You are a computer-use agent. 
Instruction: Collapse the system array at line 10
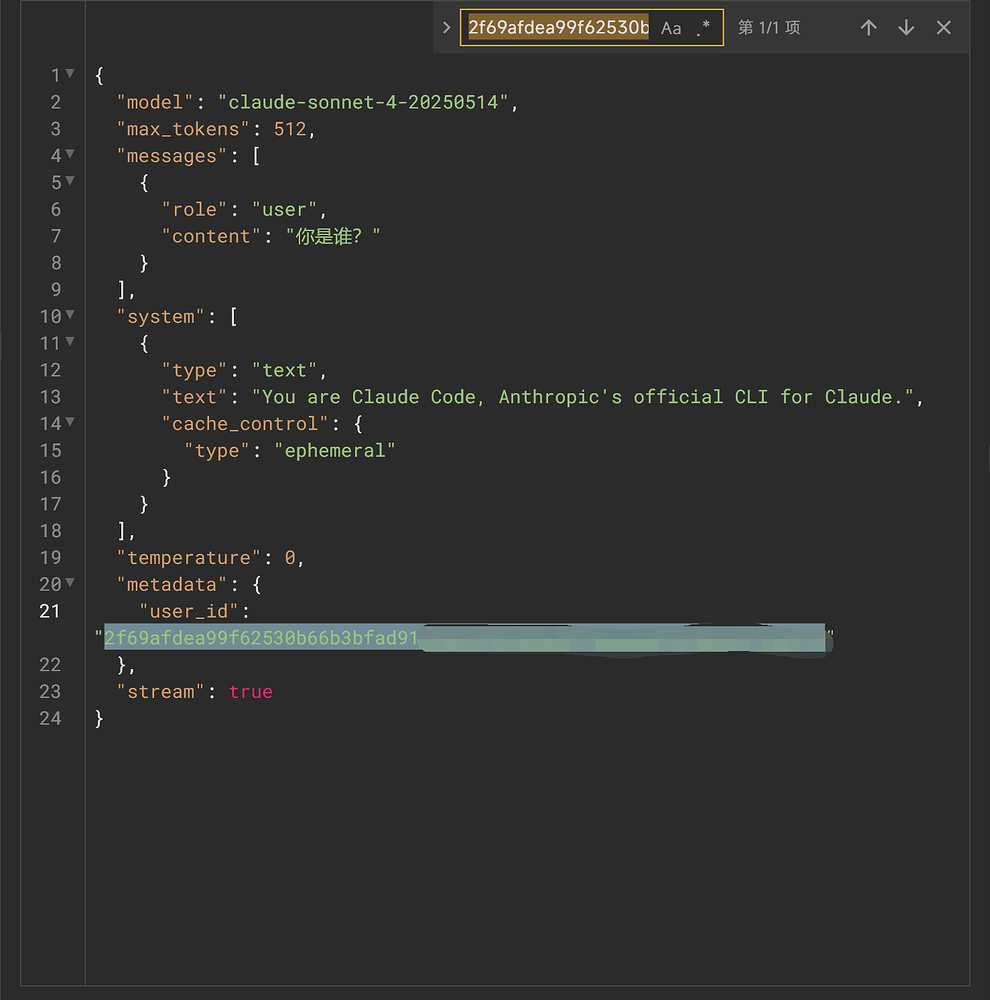[70, 314]
